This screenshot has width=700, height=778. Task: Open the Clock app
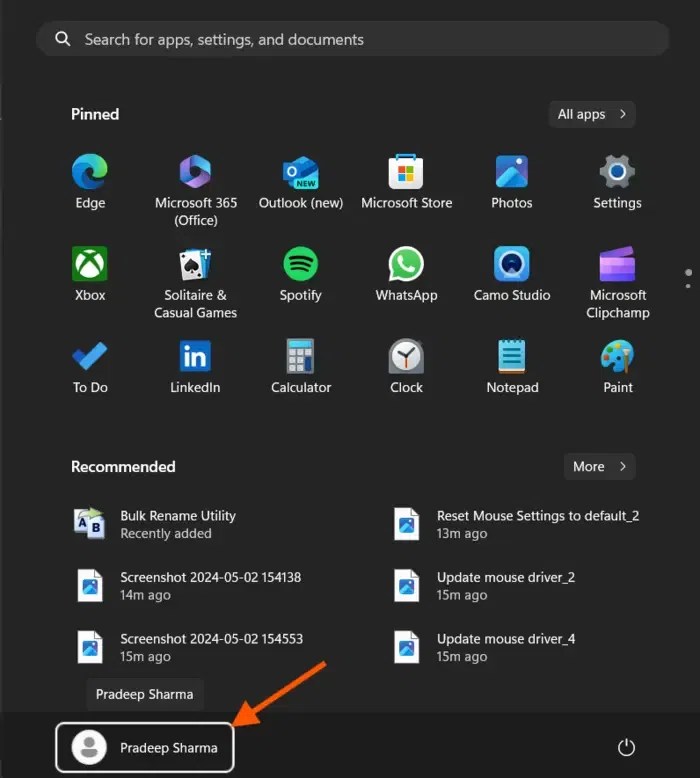coord(406,366)
